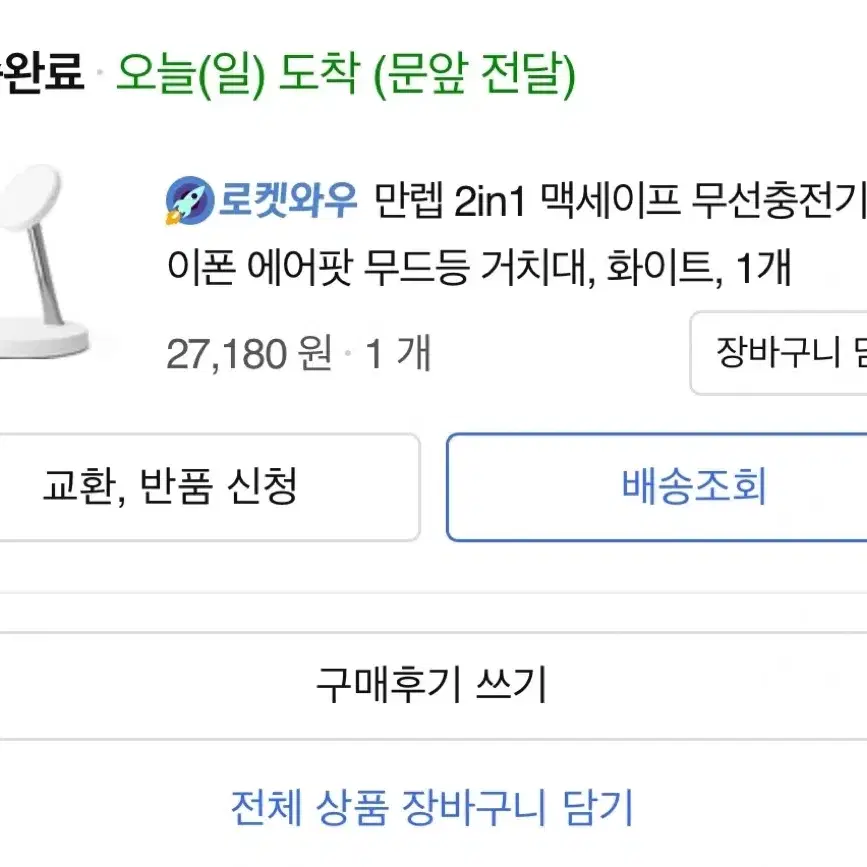The image size is (867, 867).
Task: Request exchange or return with 교환, 반품 신청
Action: (x=209, y=487)
